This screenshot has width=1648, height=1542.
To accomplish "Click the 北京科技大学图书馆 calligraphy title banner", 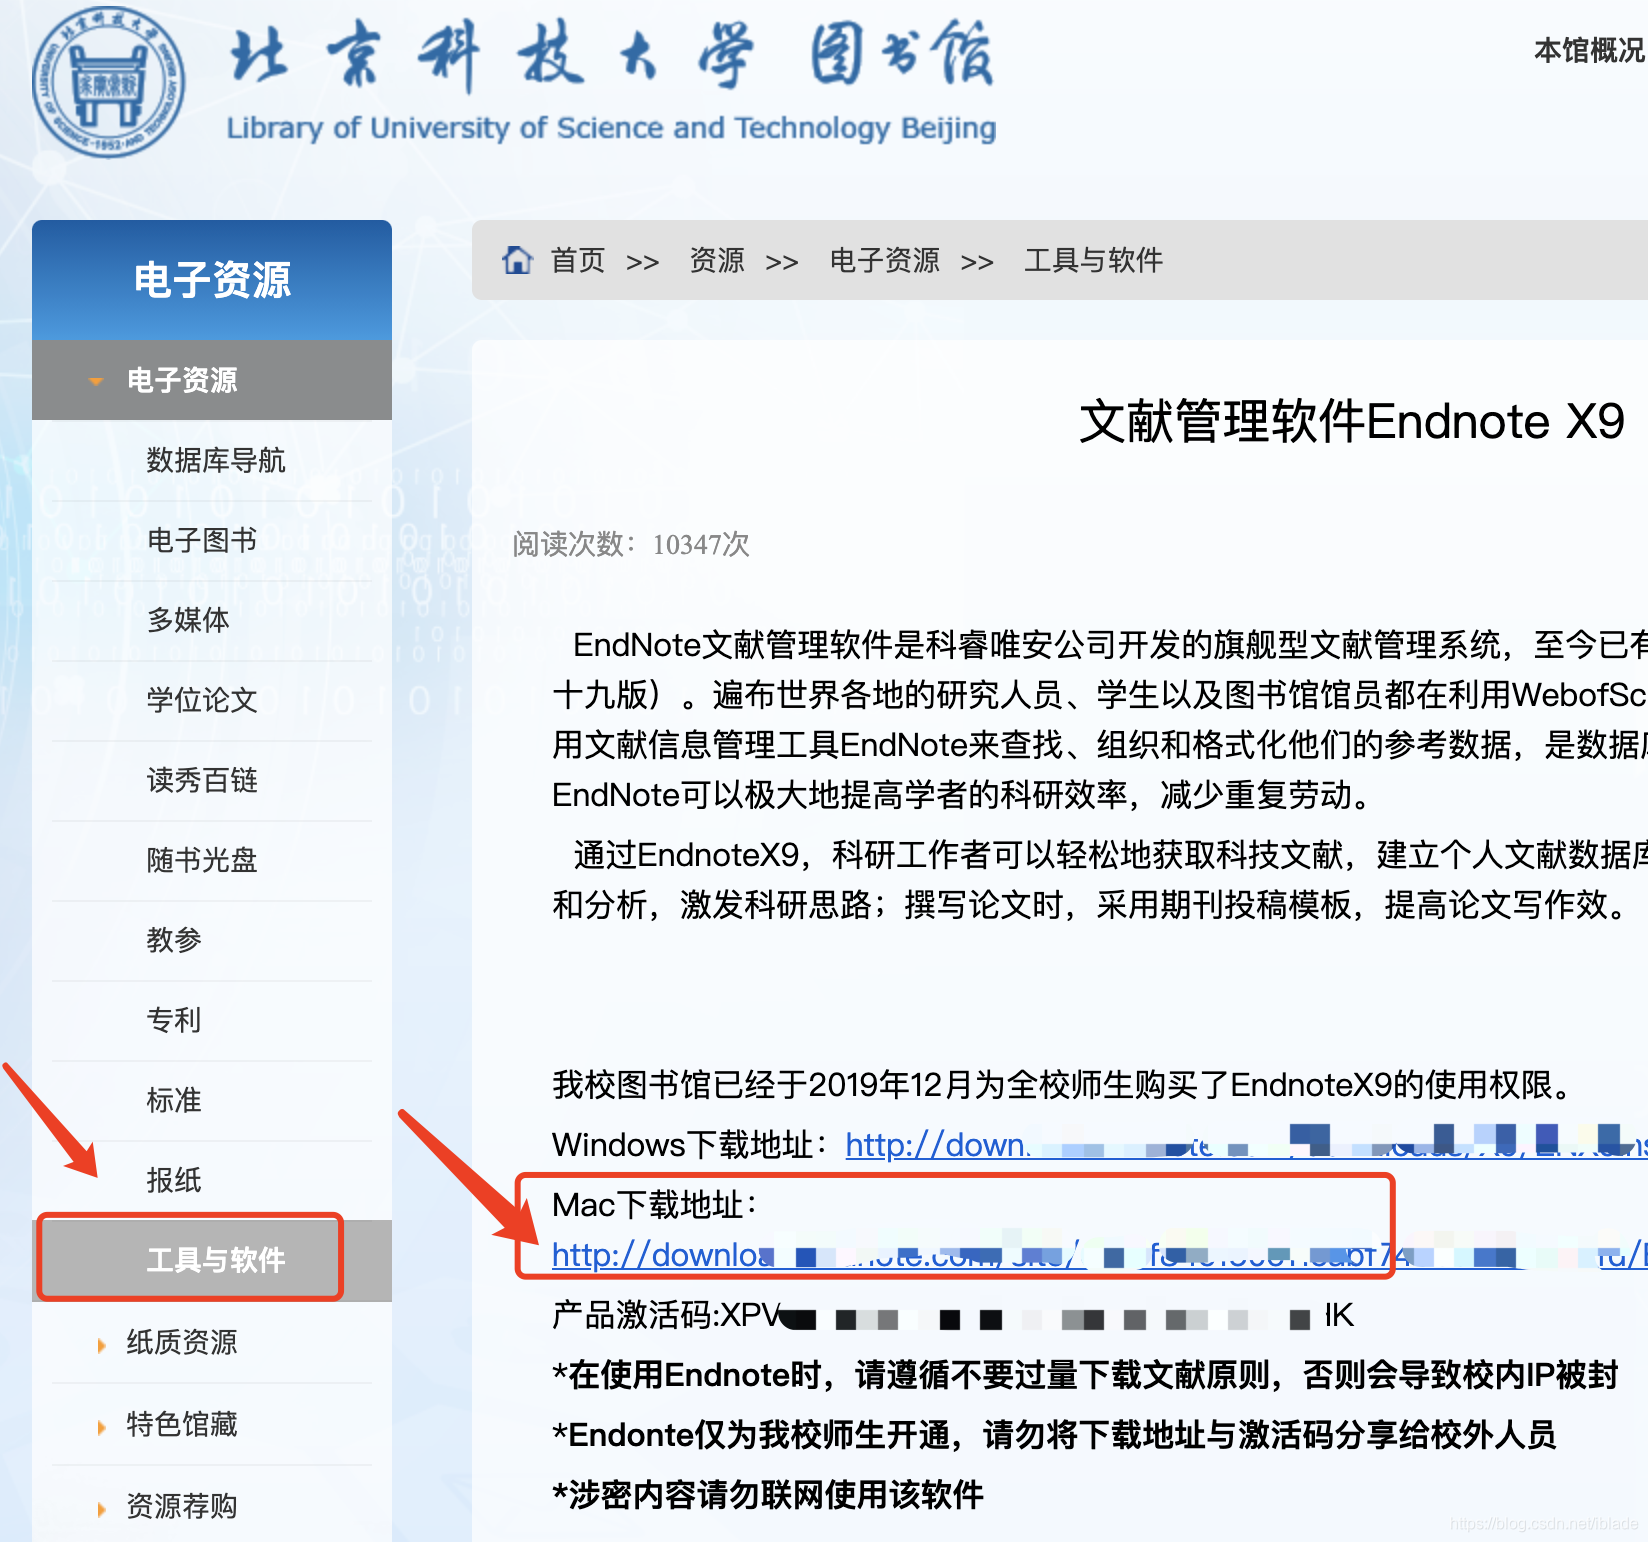I will 612,55.
